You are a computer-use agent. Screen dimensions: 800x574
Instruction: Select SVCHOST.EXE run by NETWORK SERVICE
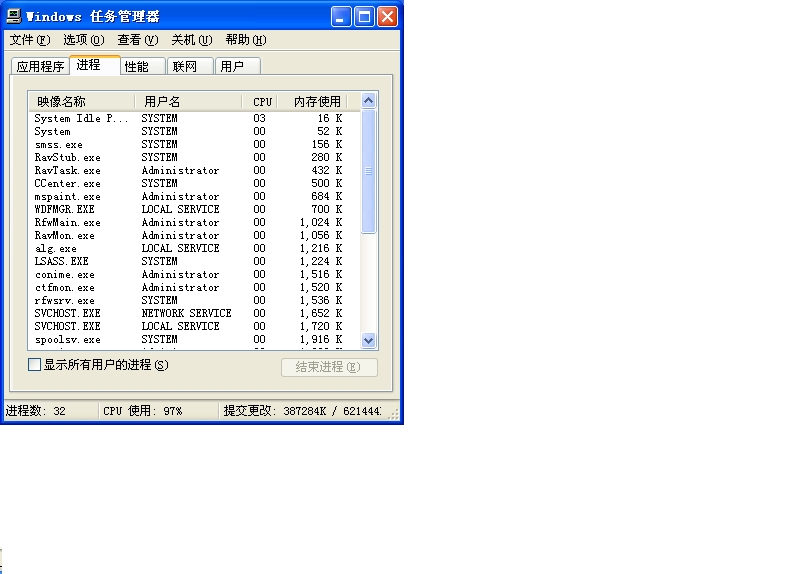194,314
